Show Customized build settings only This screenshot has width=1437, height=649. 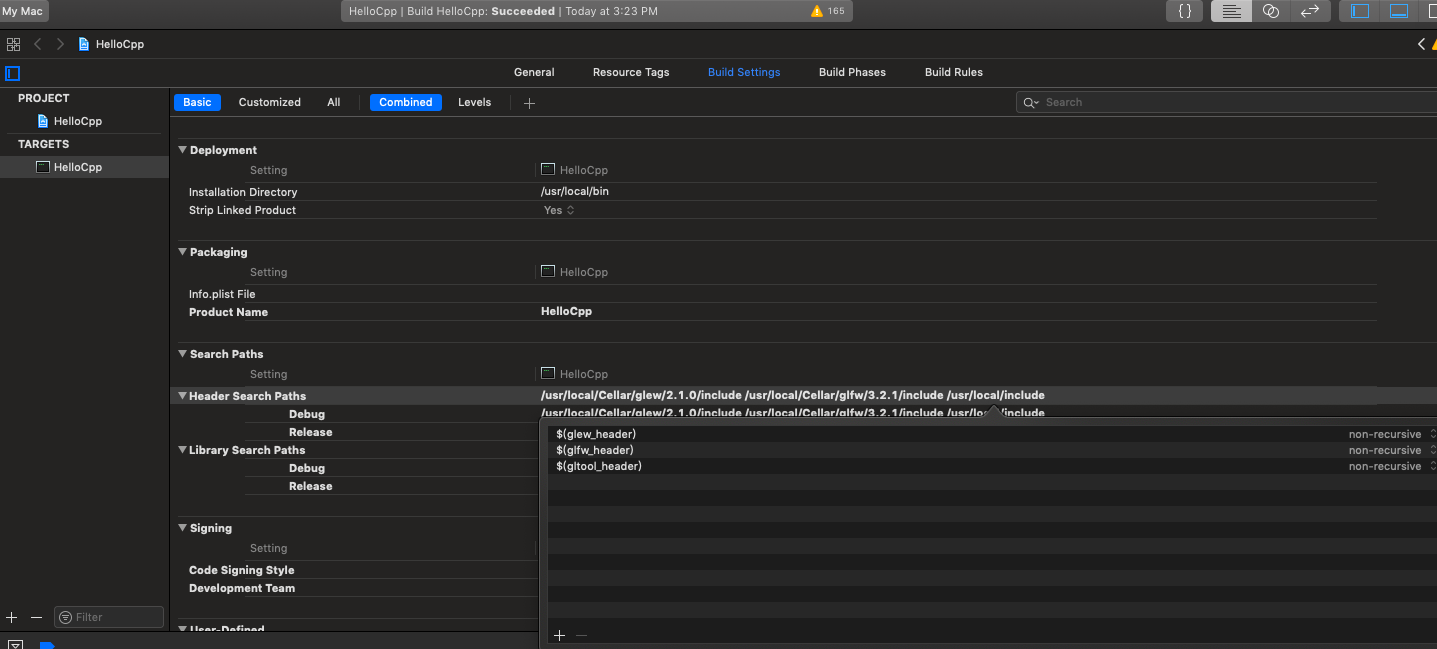270,102
